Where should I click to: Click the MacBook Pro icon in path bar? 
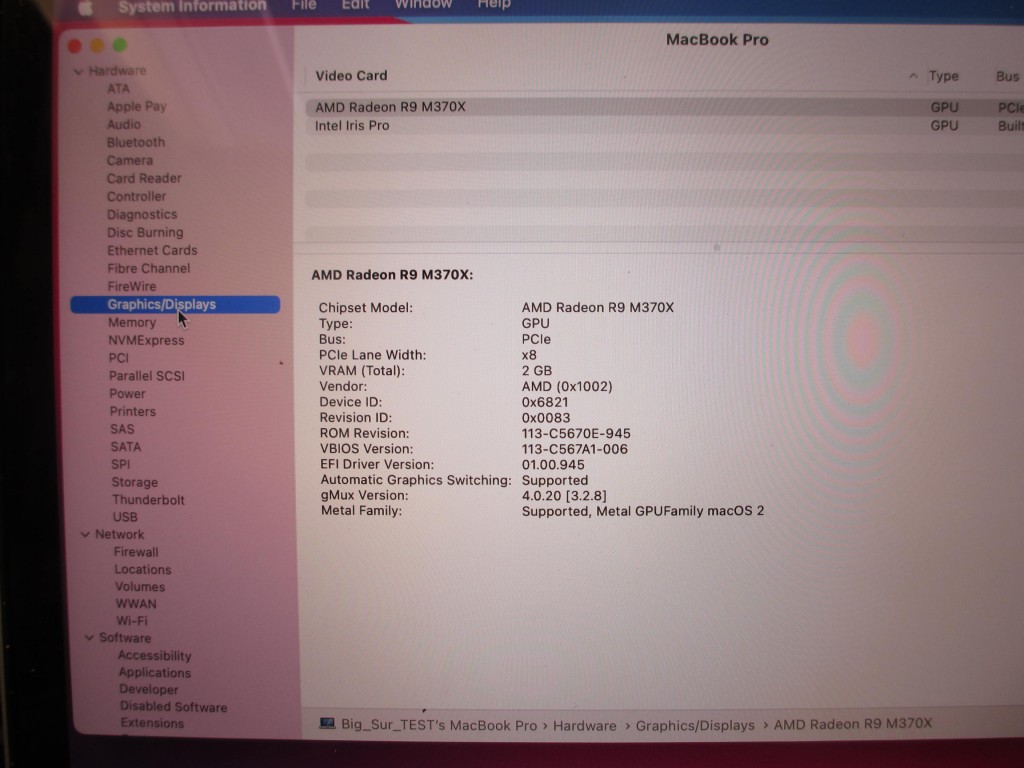coord(328,723)
